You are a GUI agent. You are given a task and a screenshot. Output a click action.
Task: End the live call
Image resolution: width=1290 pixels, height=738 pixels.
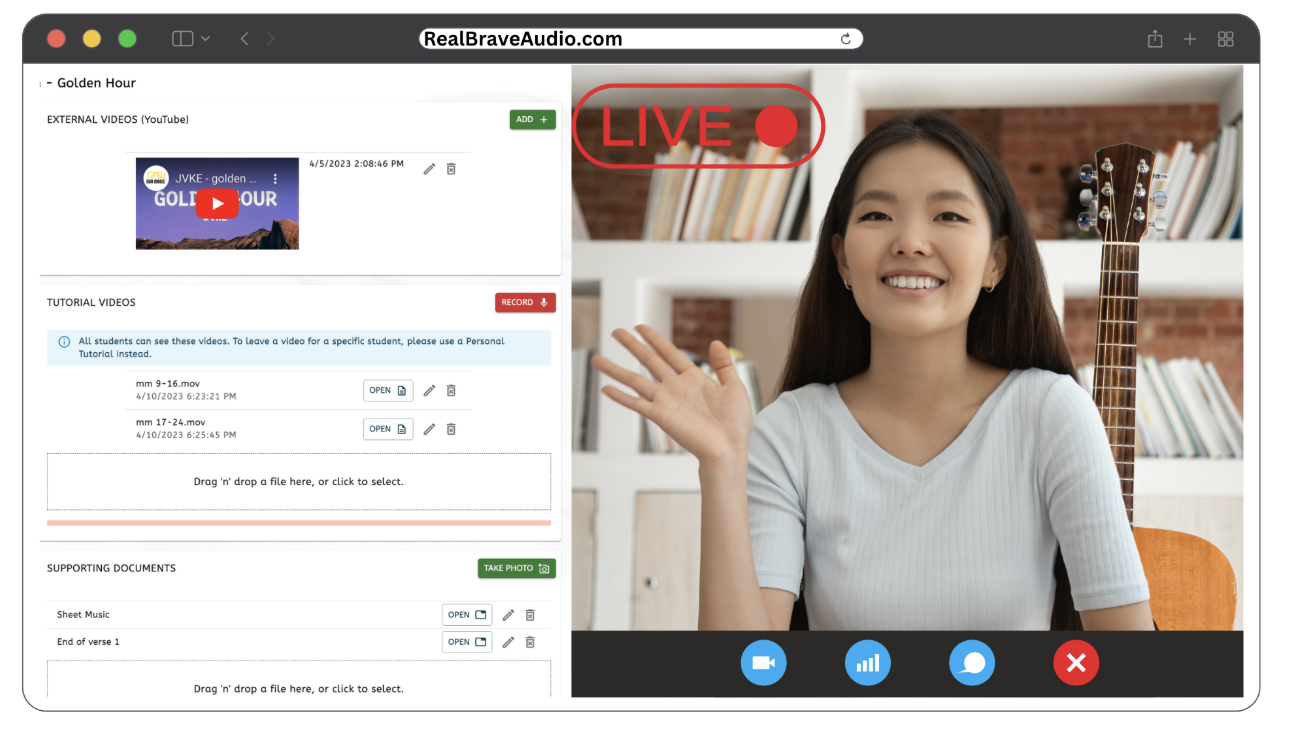coord(1075,662)
